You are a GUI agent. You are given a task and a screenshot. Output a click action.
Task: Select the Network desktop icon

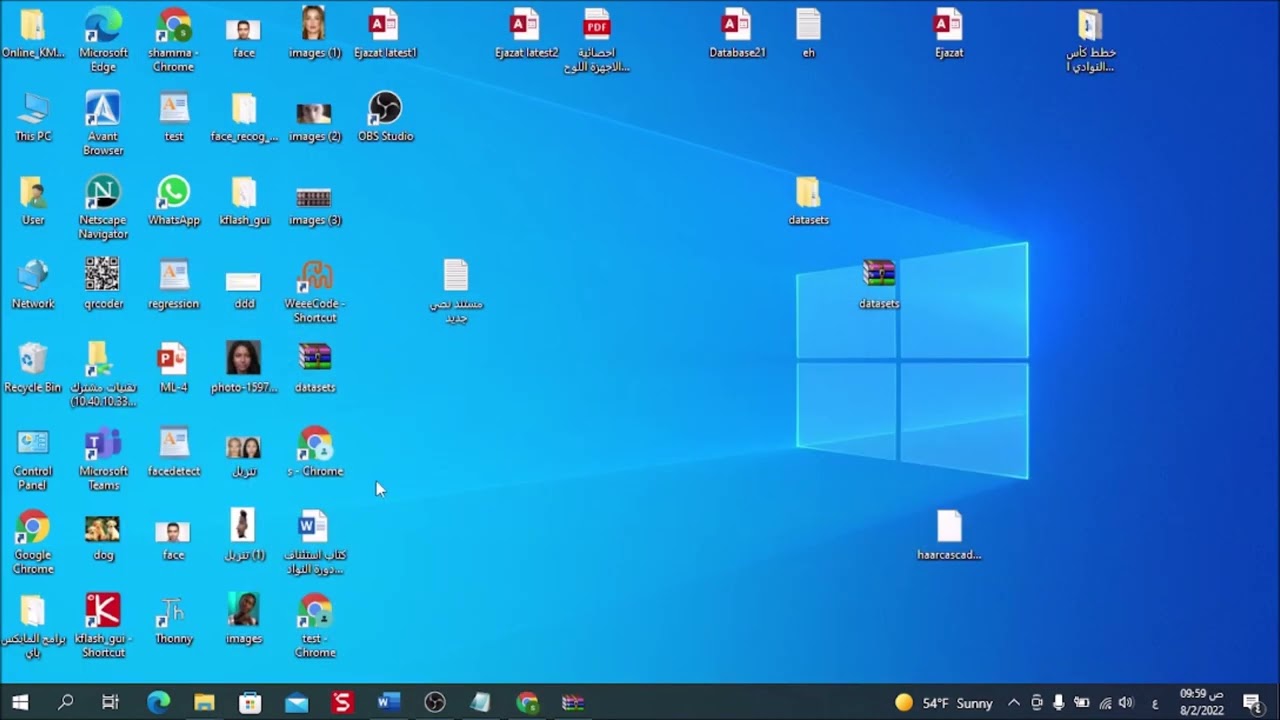tap(33, 285)
